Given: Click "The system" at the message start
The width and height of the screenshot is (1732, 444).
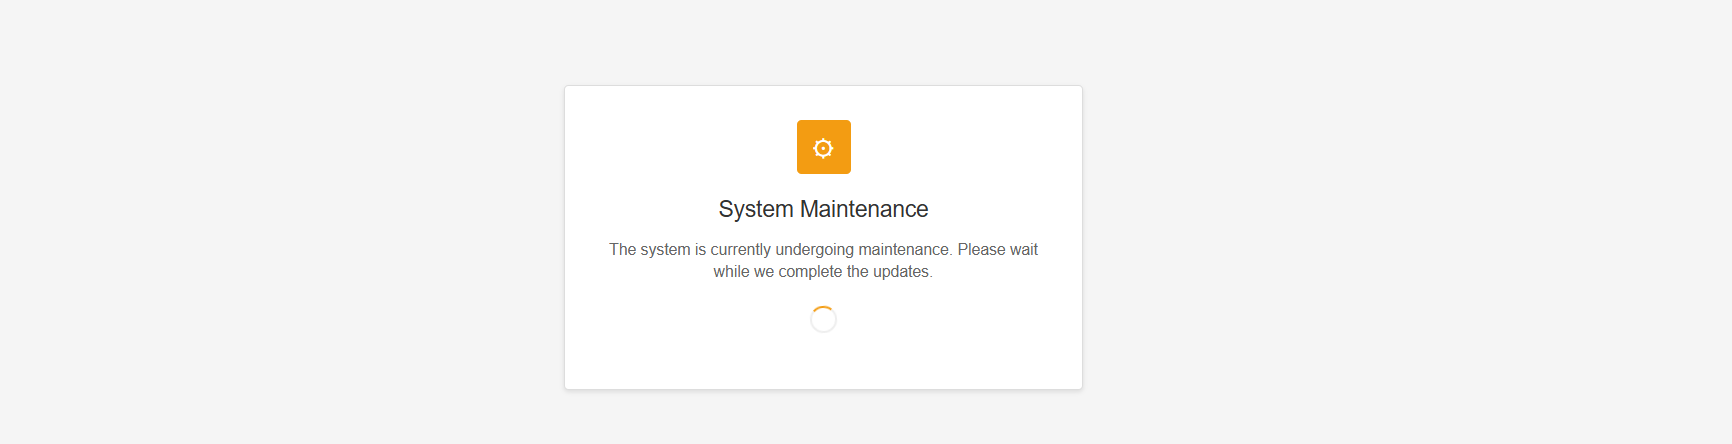Looking at the screenshot, I should point(649,249).
